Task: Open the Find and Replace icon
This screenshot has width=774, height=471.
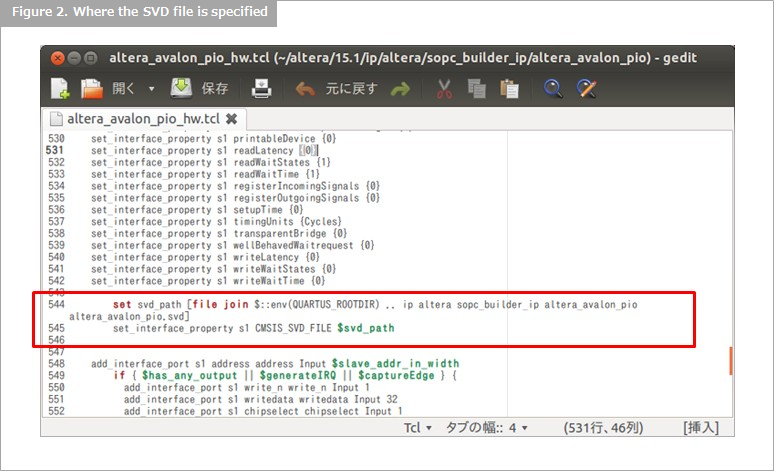Action: (x=586, y=89)
